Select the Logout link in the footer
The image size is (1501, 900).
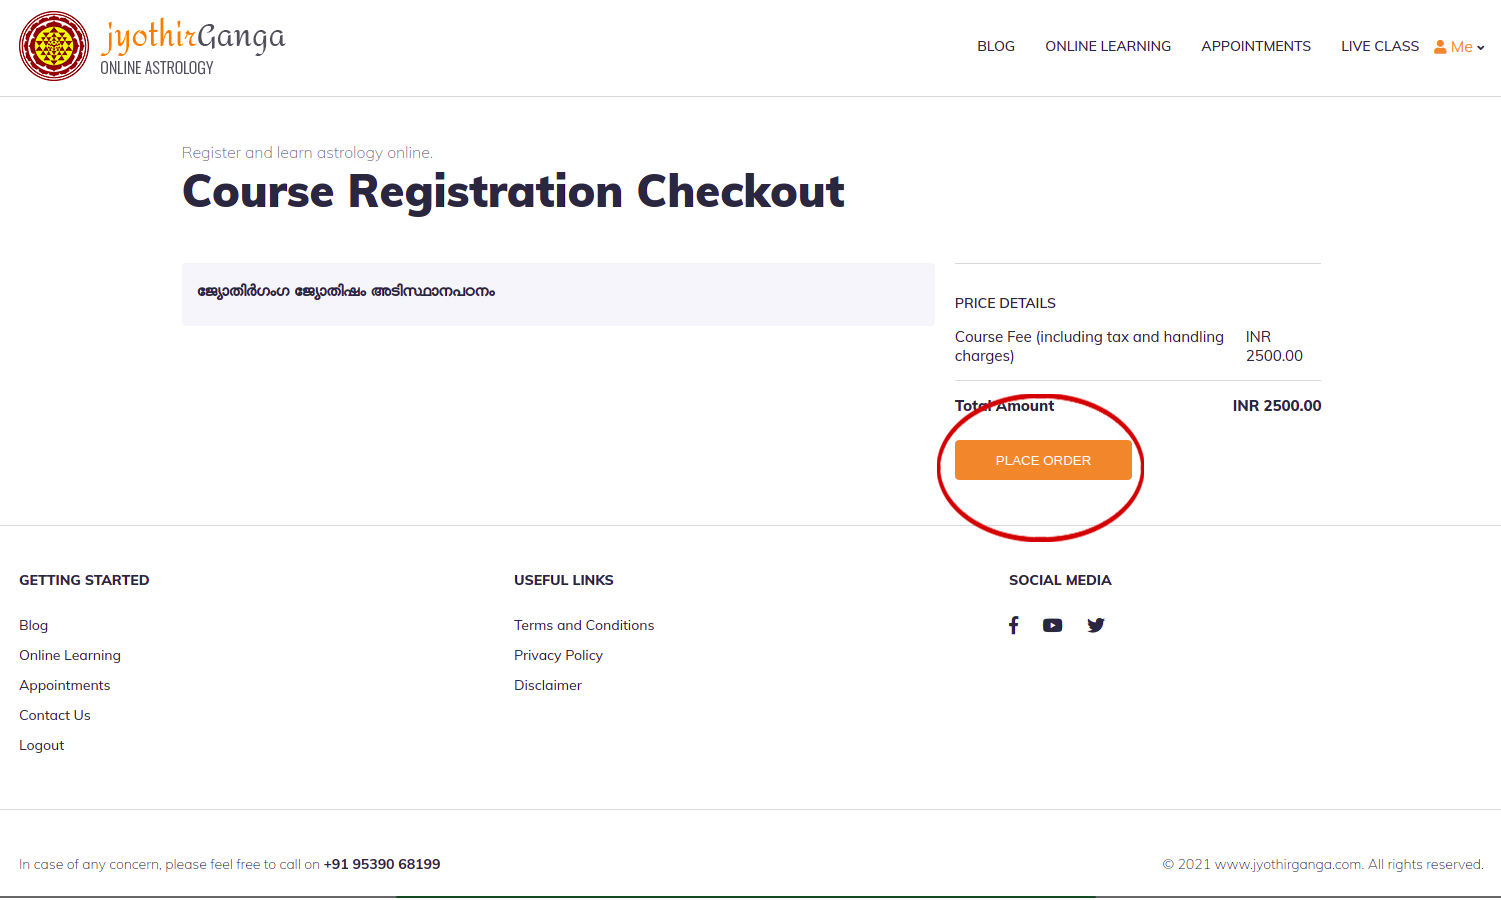tap(42, 745)
